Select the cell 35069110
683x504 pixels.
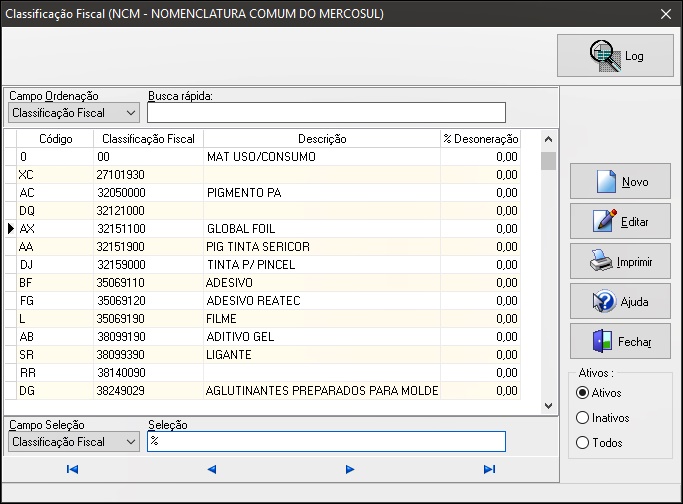[148, 283]
